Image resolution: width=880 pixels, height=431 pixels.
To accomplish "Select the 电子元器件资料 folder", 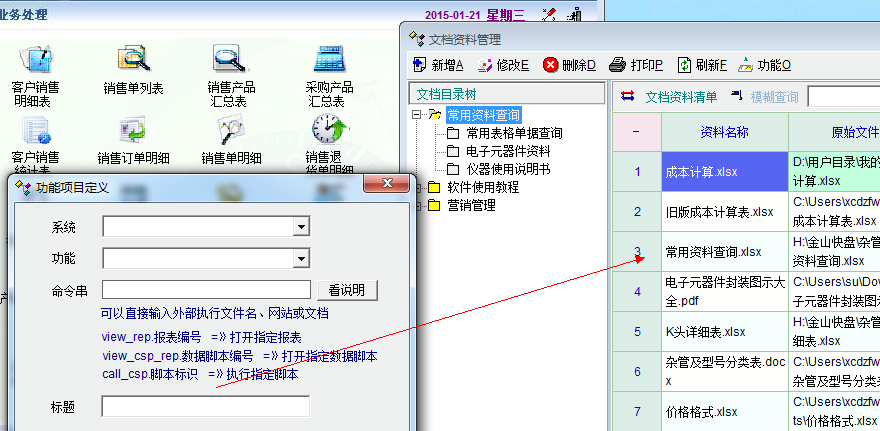I will point(505,151).
